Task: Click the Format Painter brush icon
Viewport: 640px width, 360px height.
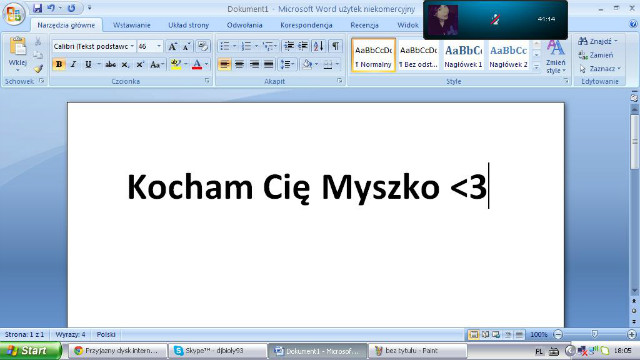Action: click(38, 69)
